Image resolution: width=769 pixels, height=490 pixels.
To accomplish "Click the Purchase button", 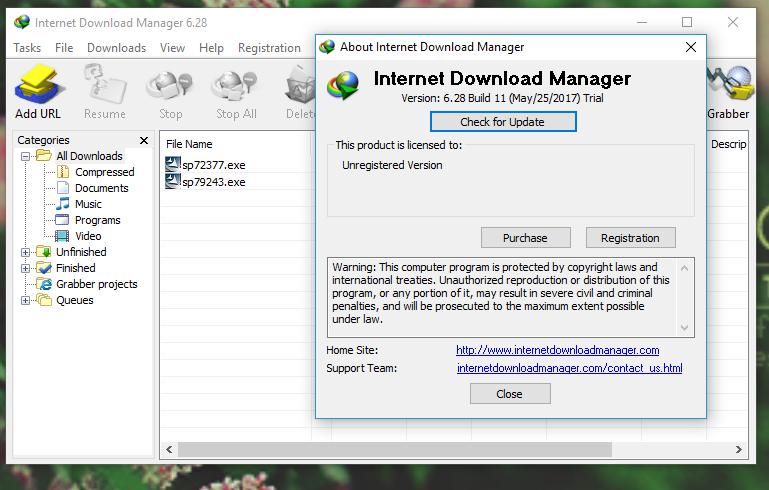I will point(526,238).
